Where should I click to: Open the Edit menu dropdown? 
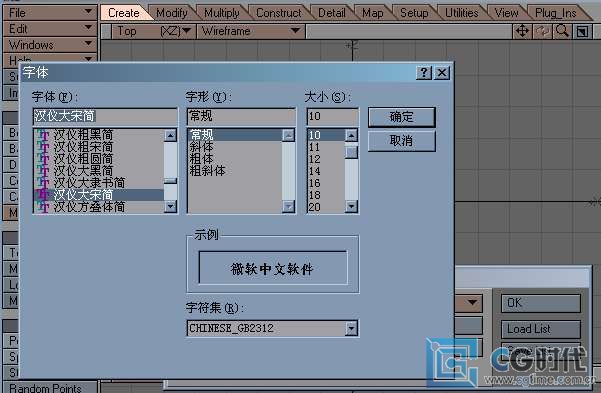point(49,29)
